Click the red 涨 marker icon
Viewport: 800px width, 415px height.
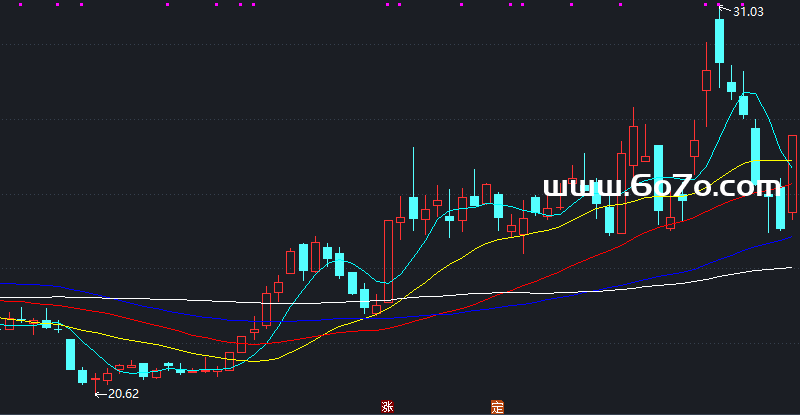click(x=387, y=407)
